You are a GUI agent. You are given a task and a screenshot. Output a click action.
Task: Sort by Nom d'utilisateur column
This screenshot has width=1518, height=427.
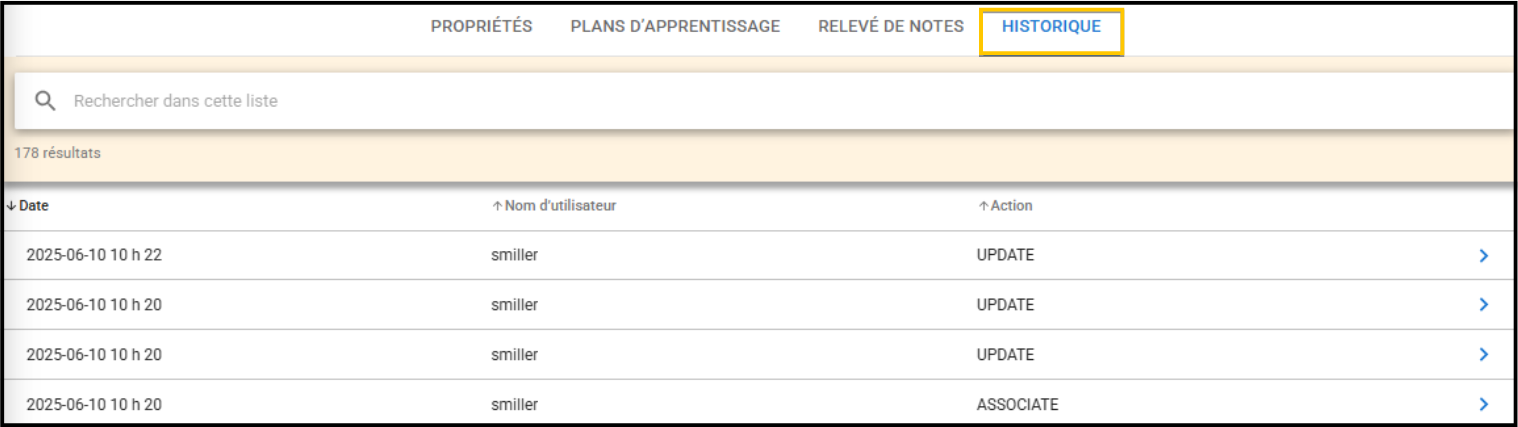pyautogui.click(x=553, y=206)
